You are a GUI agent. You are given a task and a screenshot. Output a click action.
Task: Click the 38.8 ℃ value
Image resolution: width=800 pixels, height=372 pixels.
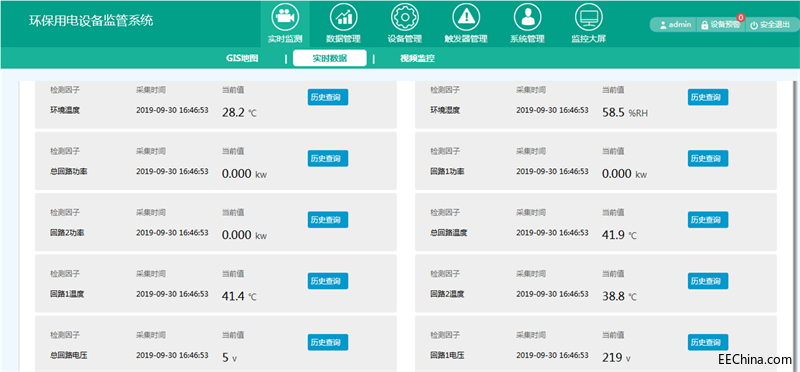(619, 296)
